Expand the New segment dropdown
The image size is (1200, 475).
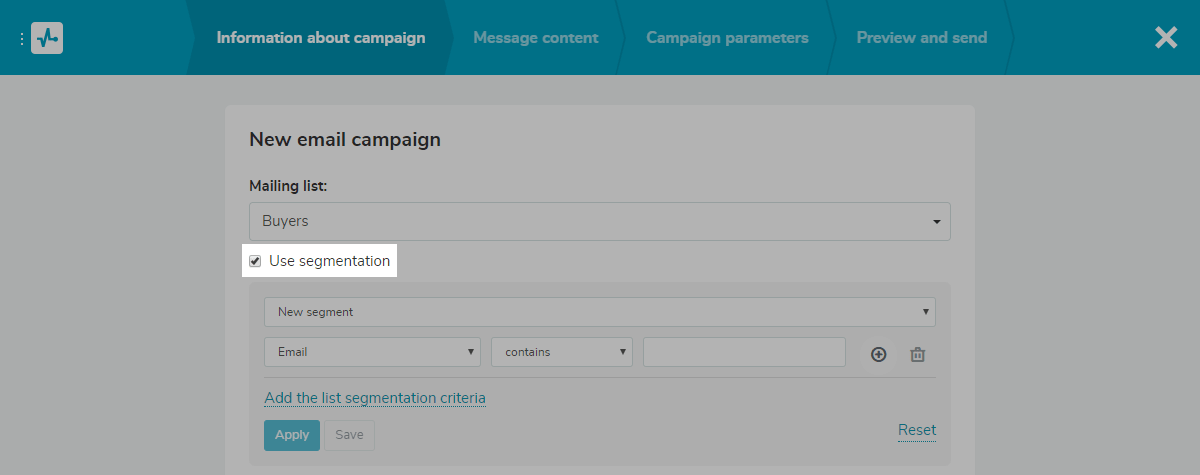(x=599, y=312)
